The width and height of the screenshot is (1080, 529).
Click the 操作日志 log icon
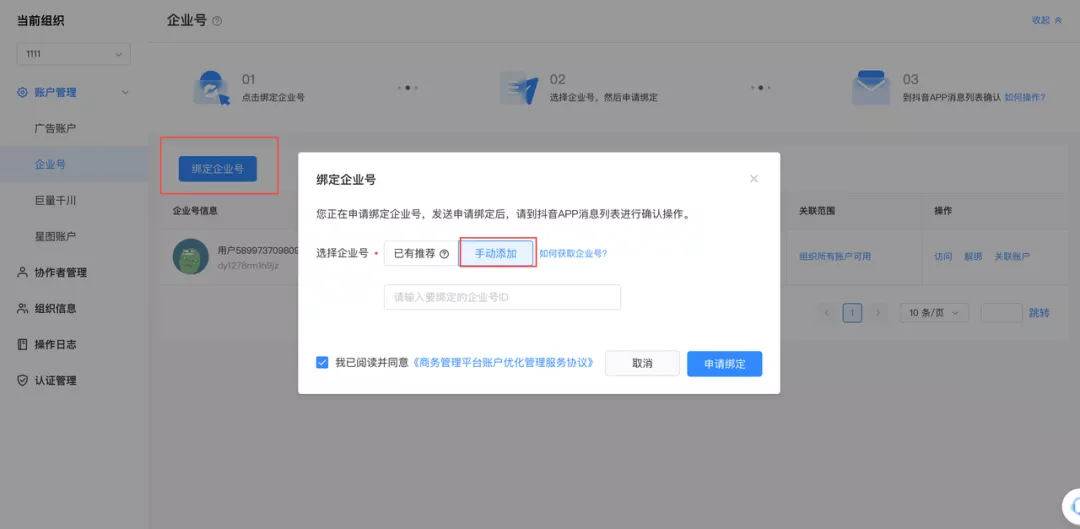pyautogui.click(x=23, y=344)
